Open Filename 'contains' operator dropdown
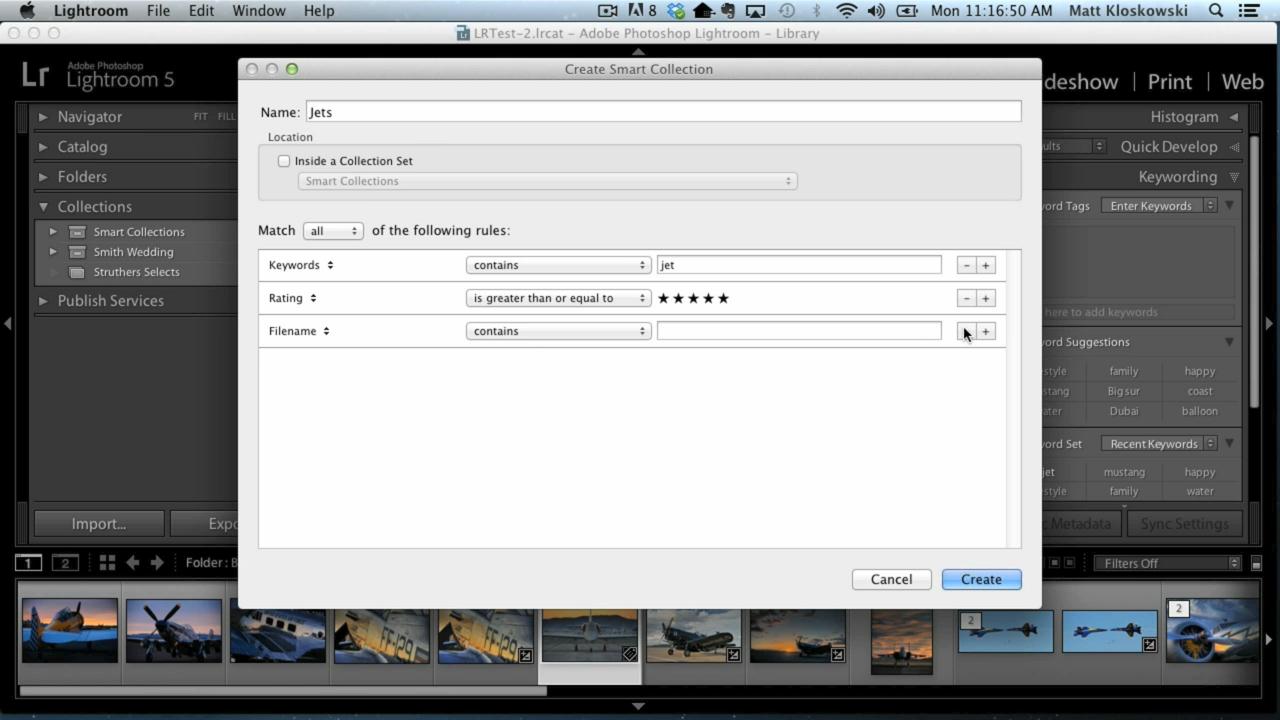 (558, 331)
